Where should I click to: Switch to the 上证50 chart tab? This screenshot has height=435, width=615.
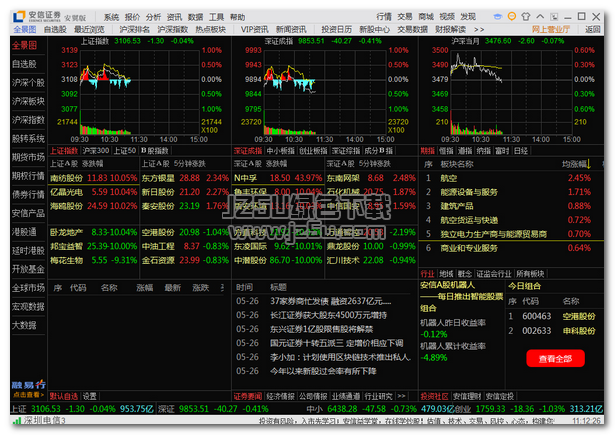125,151
